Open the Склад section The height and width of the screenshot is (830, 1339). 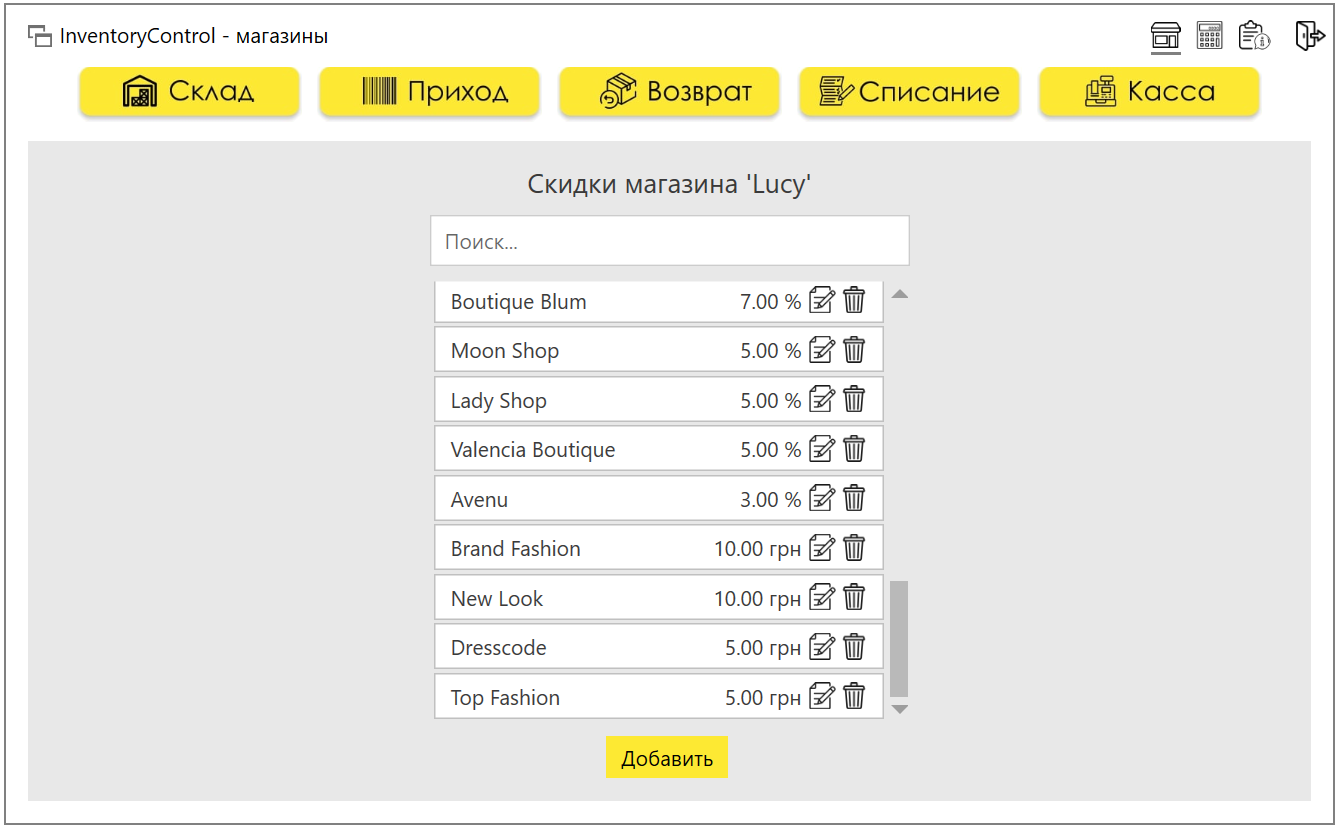click(x=189, y=91)
